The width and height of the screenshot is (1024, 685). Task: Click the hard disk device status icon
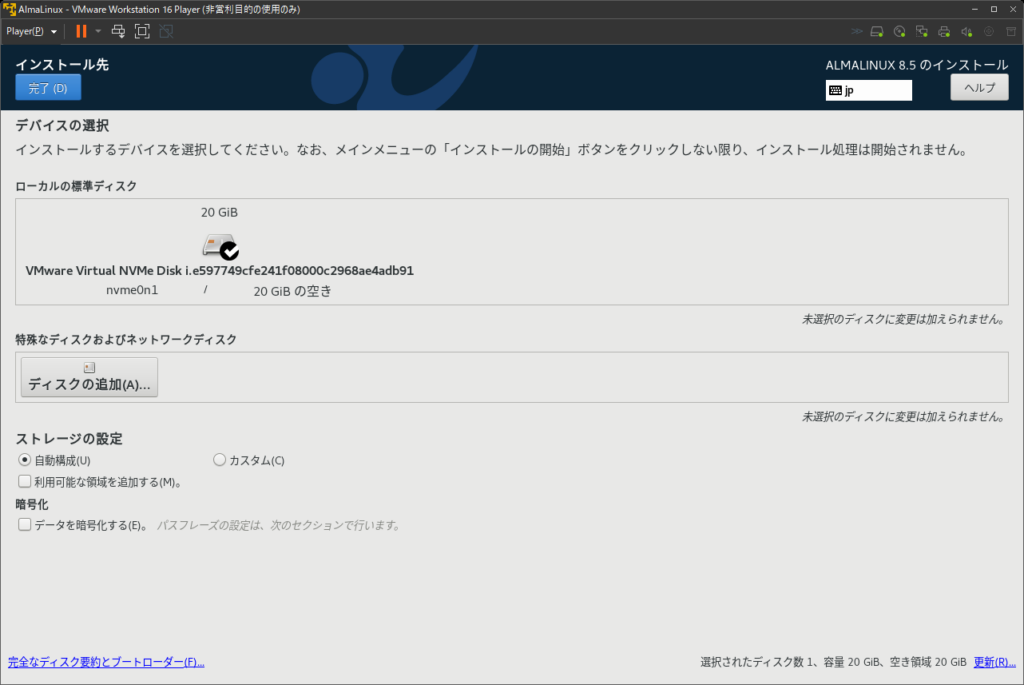(x=877, y=31)
